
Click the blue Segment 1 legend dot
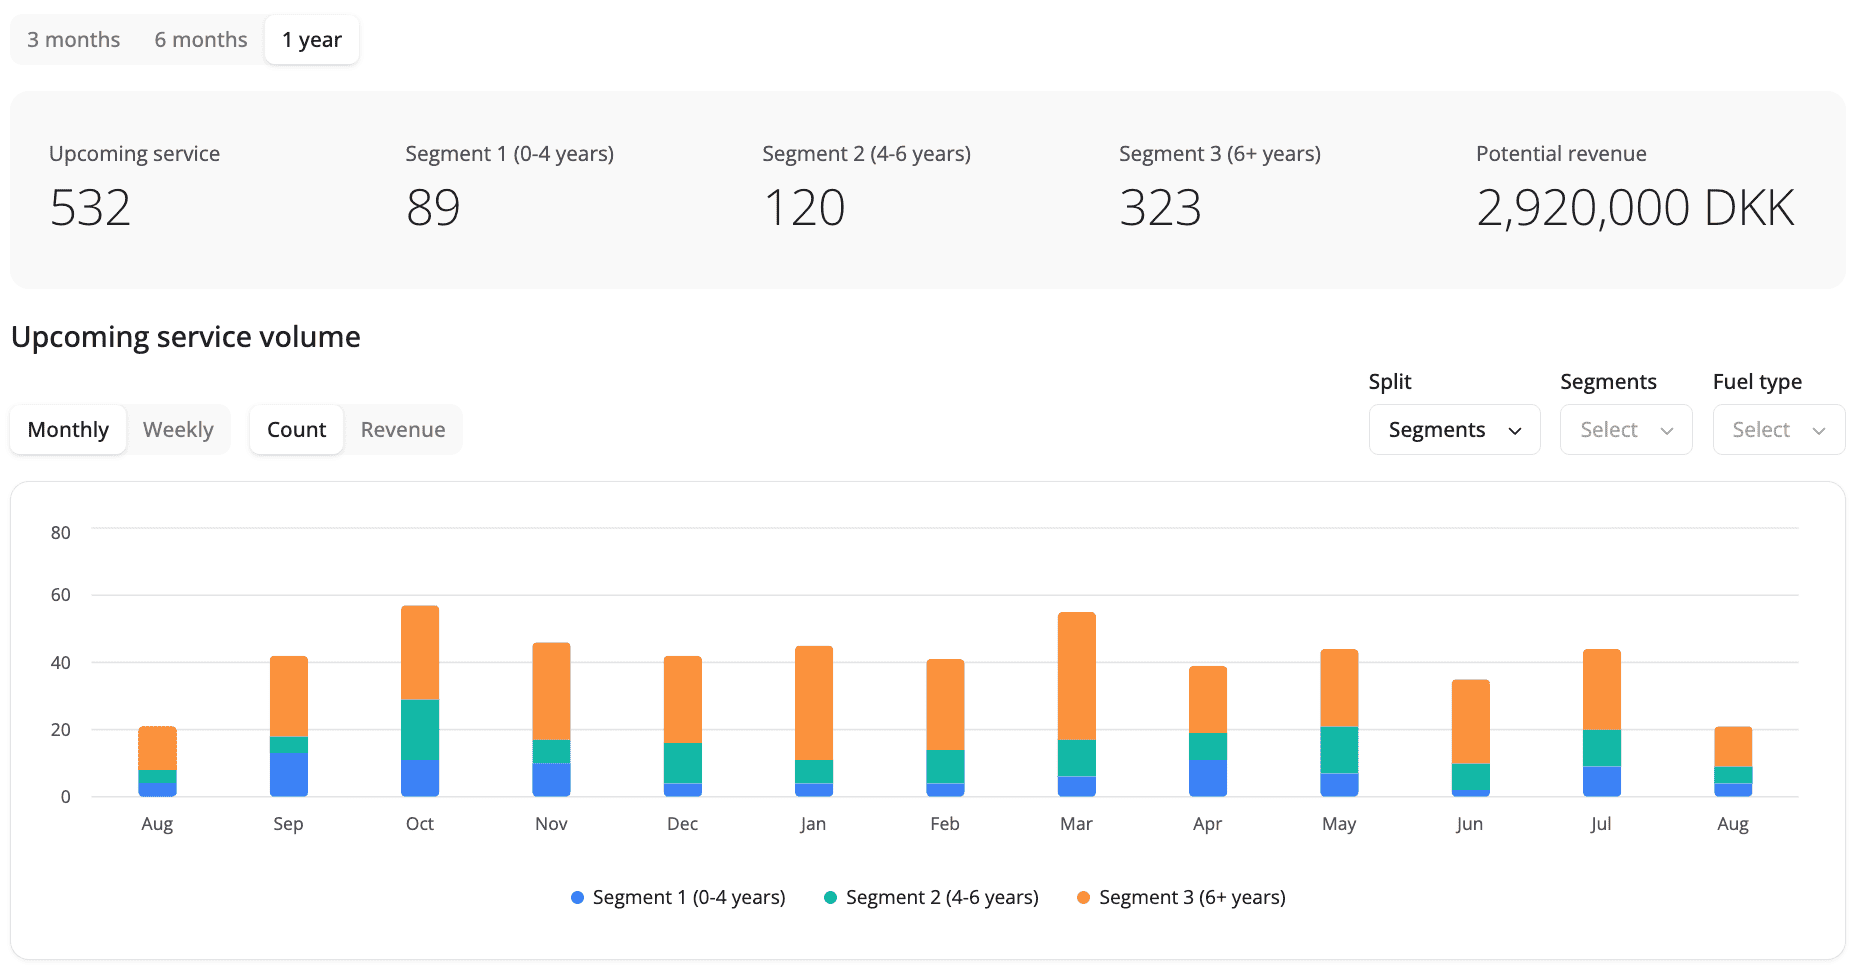click(x=577, y=898)
